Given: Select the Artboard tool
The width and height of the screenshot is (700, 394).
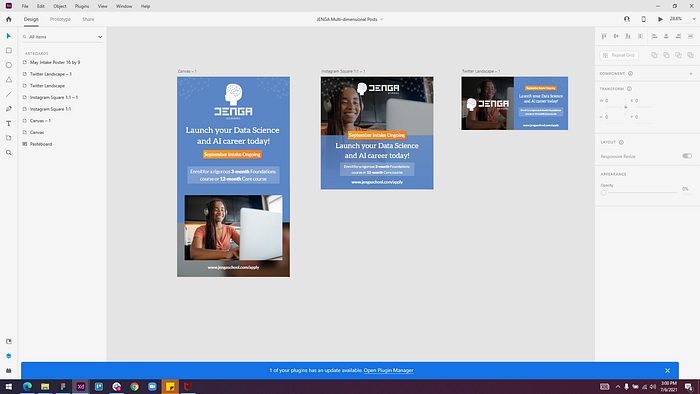Looking at the screenshot, I should click(x=8, y=138).
